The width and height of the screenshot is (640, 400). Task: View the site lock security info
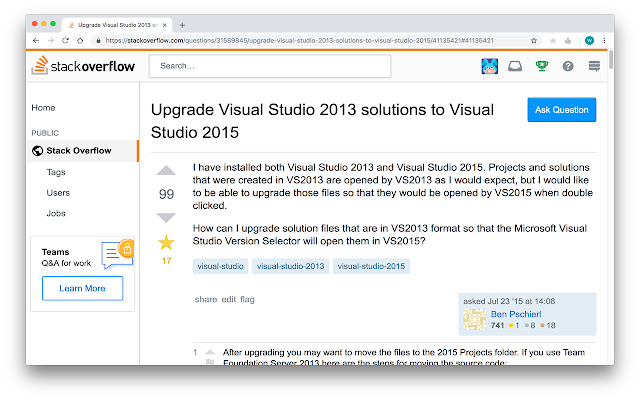98,40
